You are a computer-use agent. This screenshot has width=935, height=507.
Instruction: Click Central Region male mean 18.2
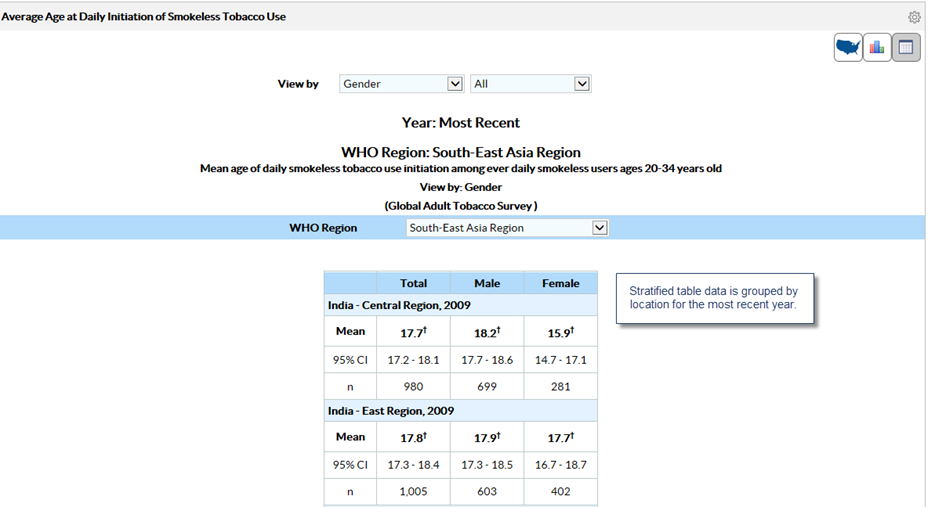487,333
